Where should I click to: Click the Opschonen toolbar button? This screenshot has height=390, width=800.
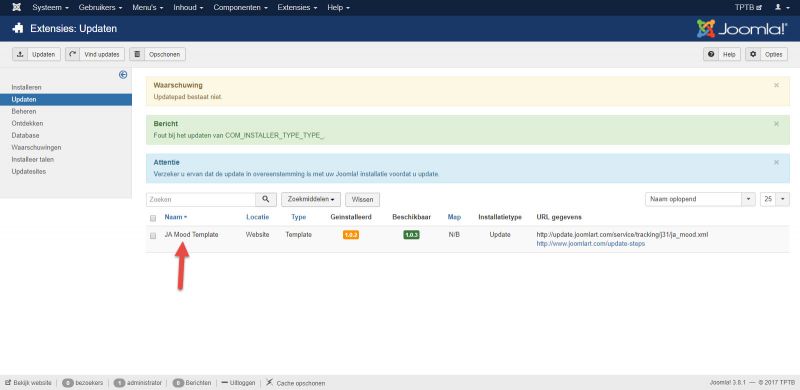[157, 54]
